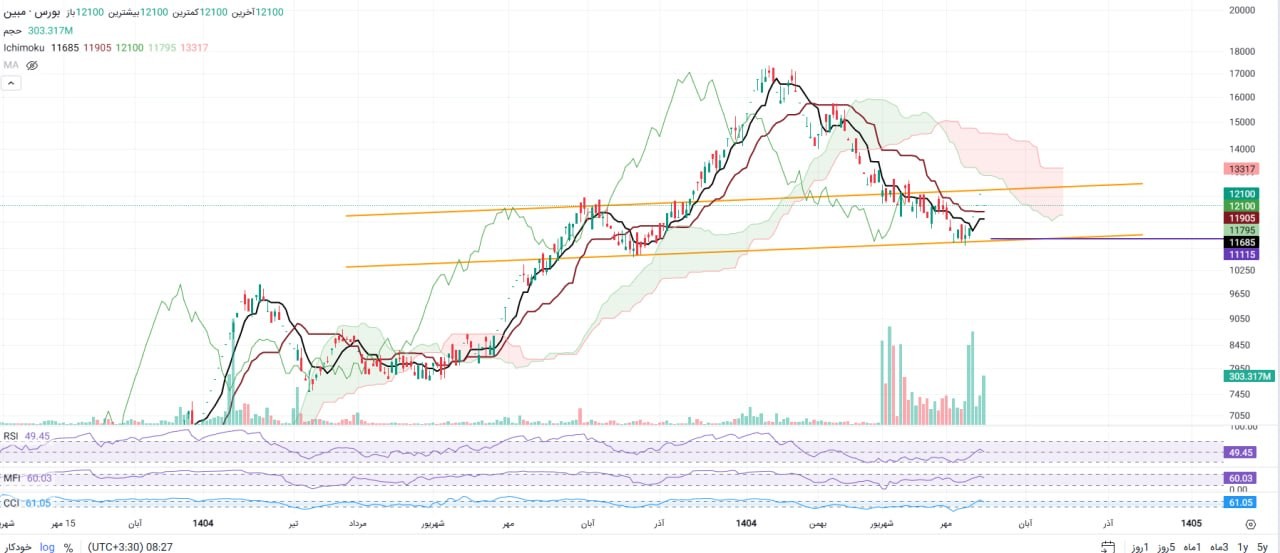This screenshot has width=1280, height=553.
Task: Toggle the percent (%) scale option
Action: [x=68, y=547]
